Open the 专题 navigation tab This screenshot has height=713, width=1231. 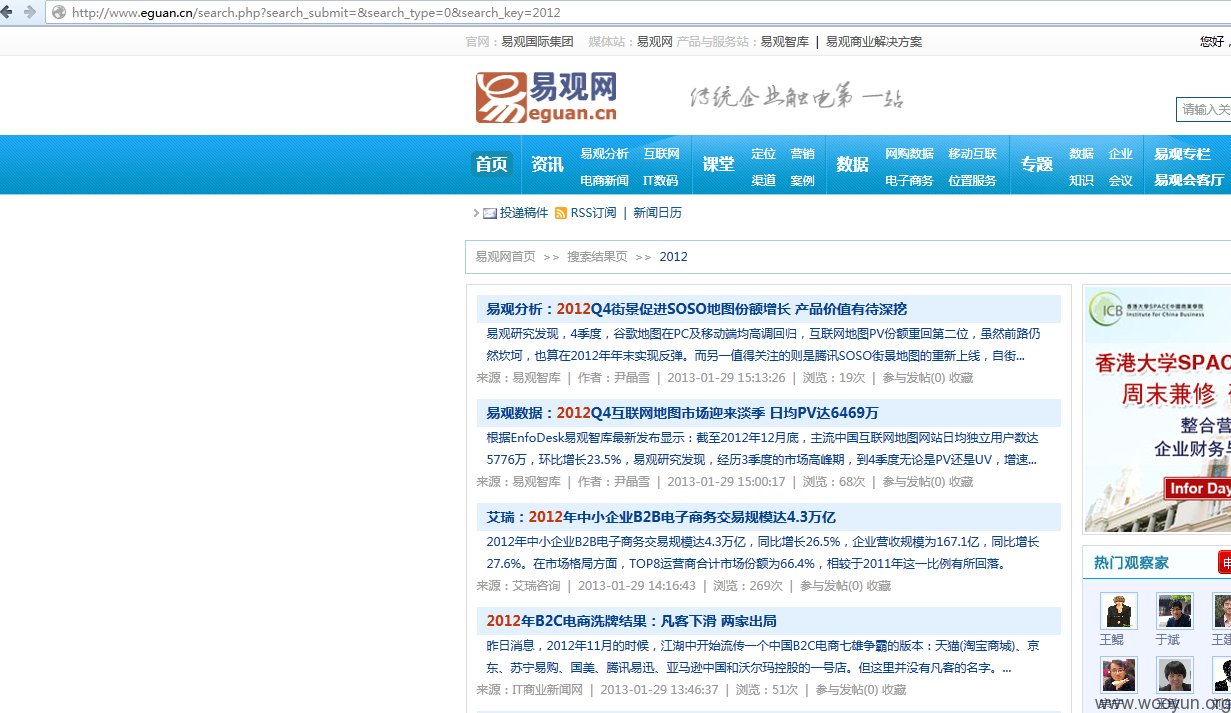(x=1037, y=164)
